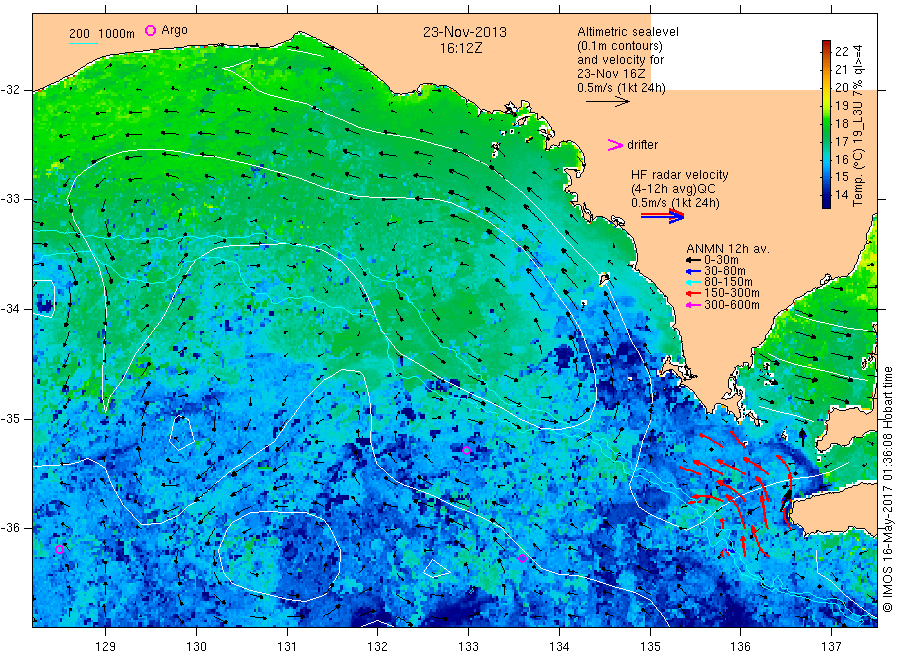Screen dimensions: 900x660
Task: Click the '16:12Z' time label
Action: point(461,49)
